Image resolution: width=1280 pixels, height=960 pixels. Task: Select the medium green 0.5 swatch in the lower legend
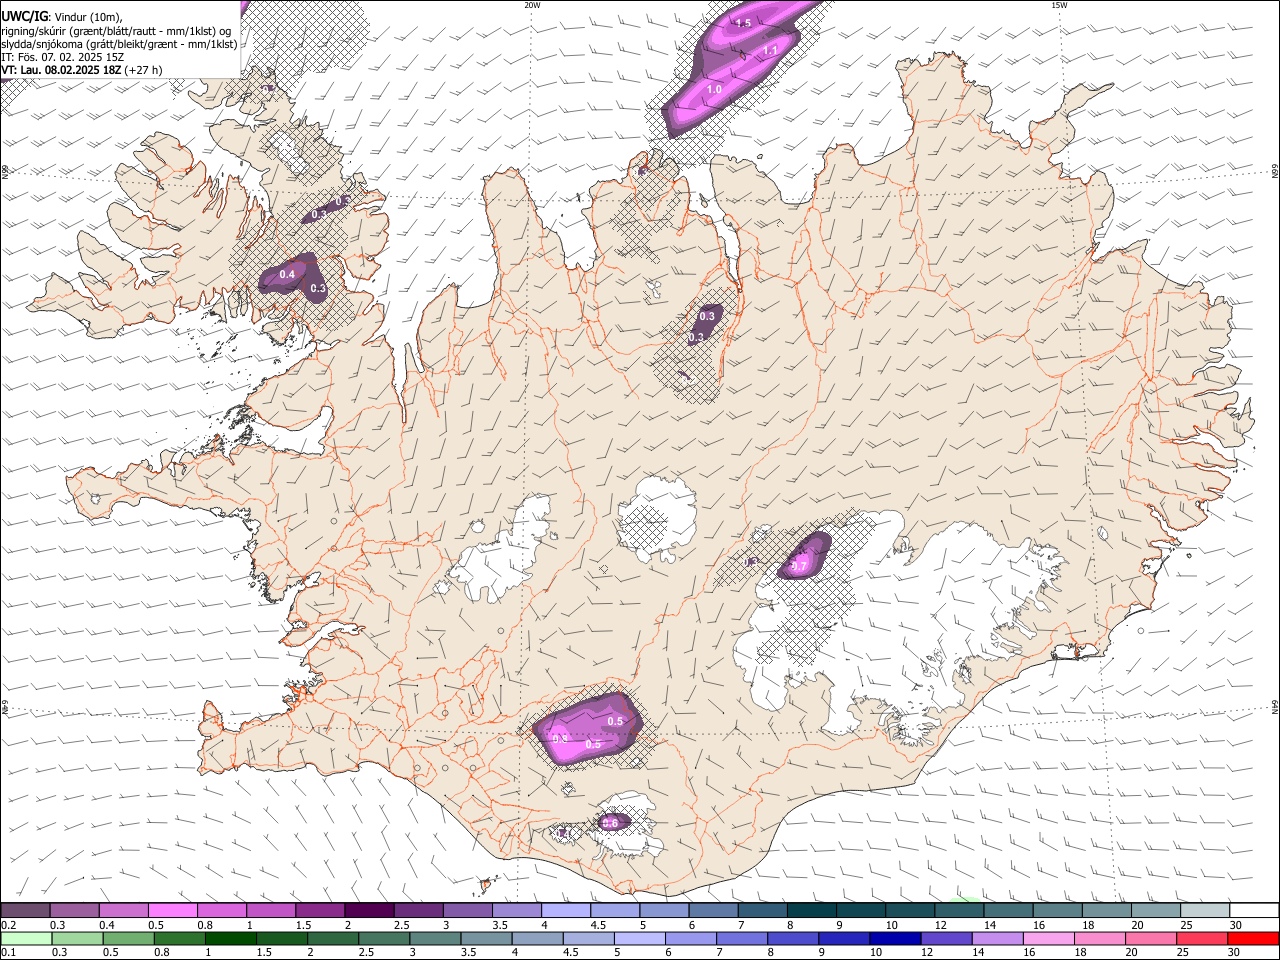coord(128,938)
